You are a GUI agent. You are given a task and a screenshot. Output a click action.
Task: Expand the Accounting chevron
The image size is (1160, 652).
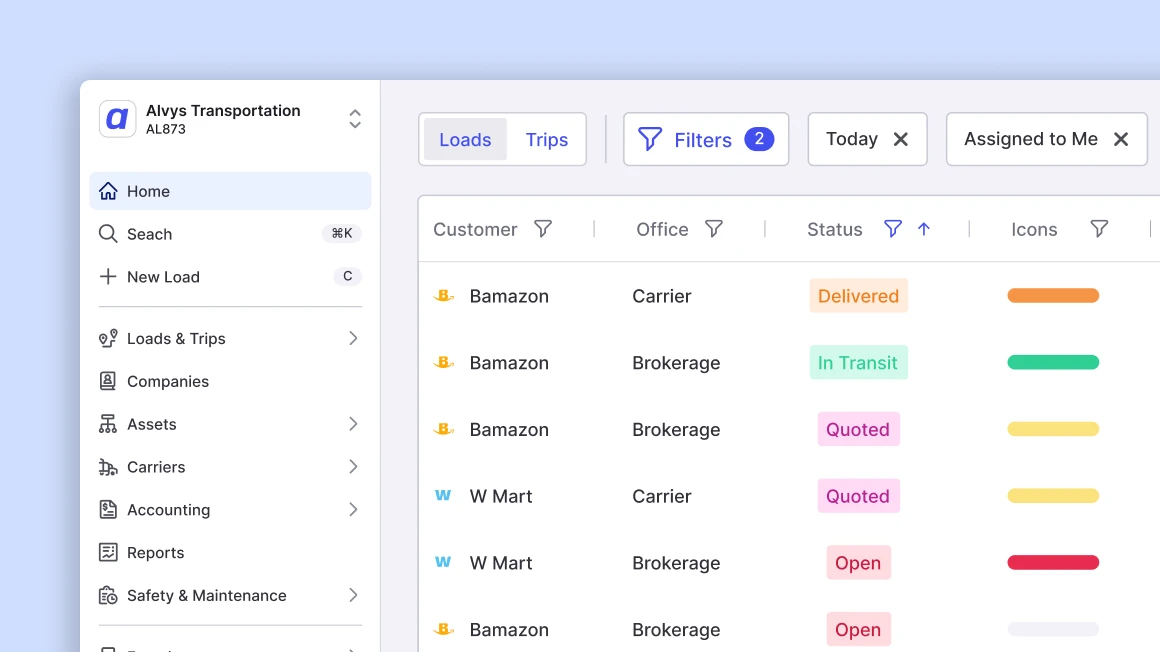pyautogui.click(x=353, y=510)
